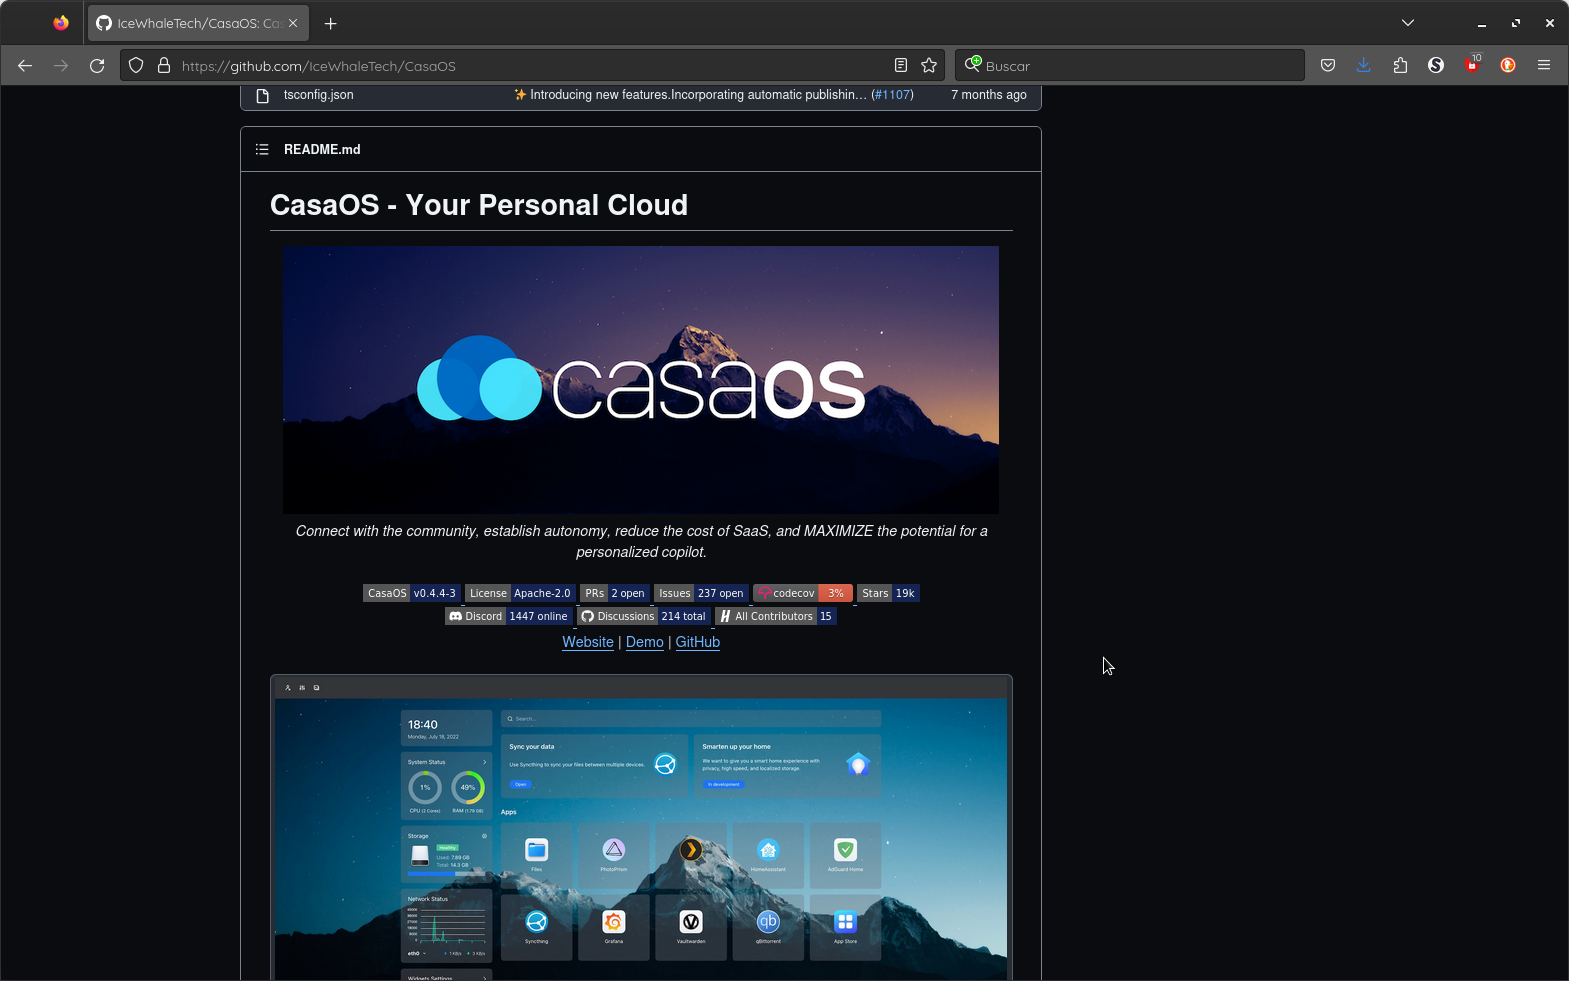The height and width of the screenshot is (981, 1569).
Task: Expand the list all tabs chevron
Action: click(x=1408, y=23)
